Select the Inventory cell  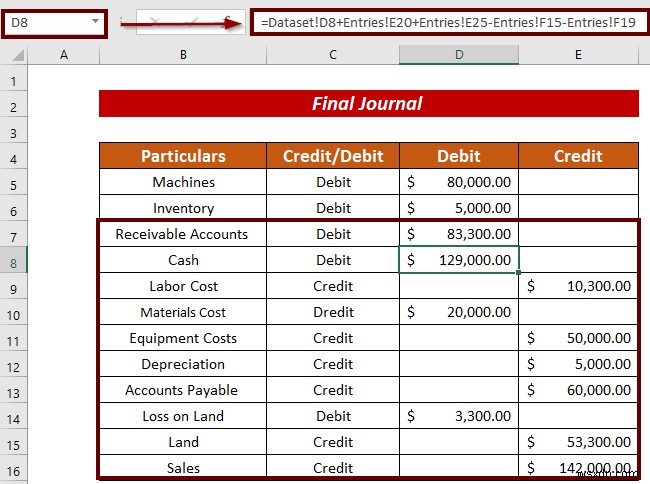pyautogui.click(x=183, y=208)
